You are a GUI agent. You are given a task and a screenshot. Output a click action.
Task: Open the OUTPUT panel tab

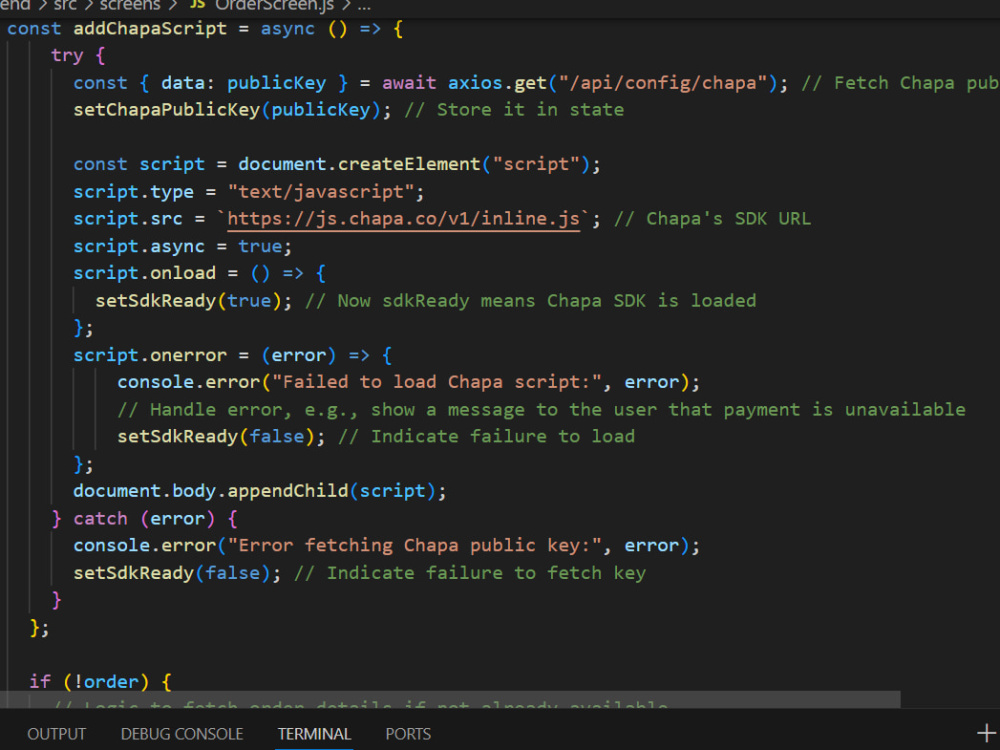56,734
